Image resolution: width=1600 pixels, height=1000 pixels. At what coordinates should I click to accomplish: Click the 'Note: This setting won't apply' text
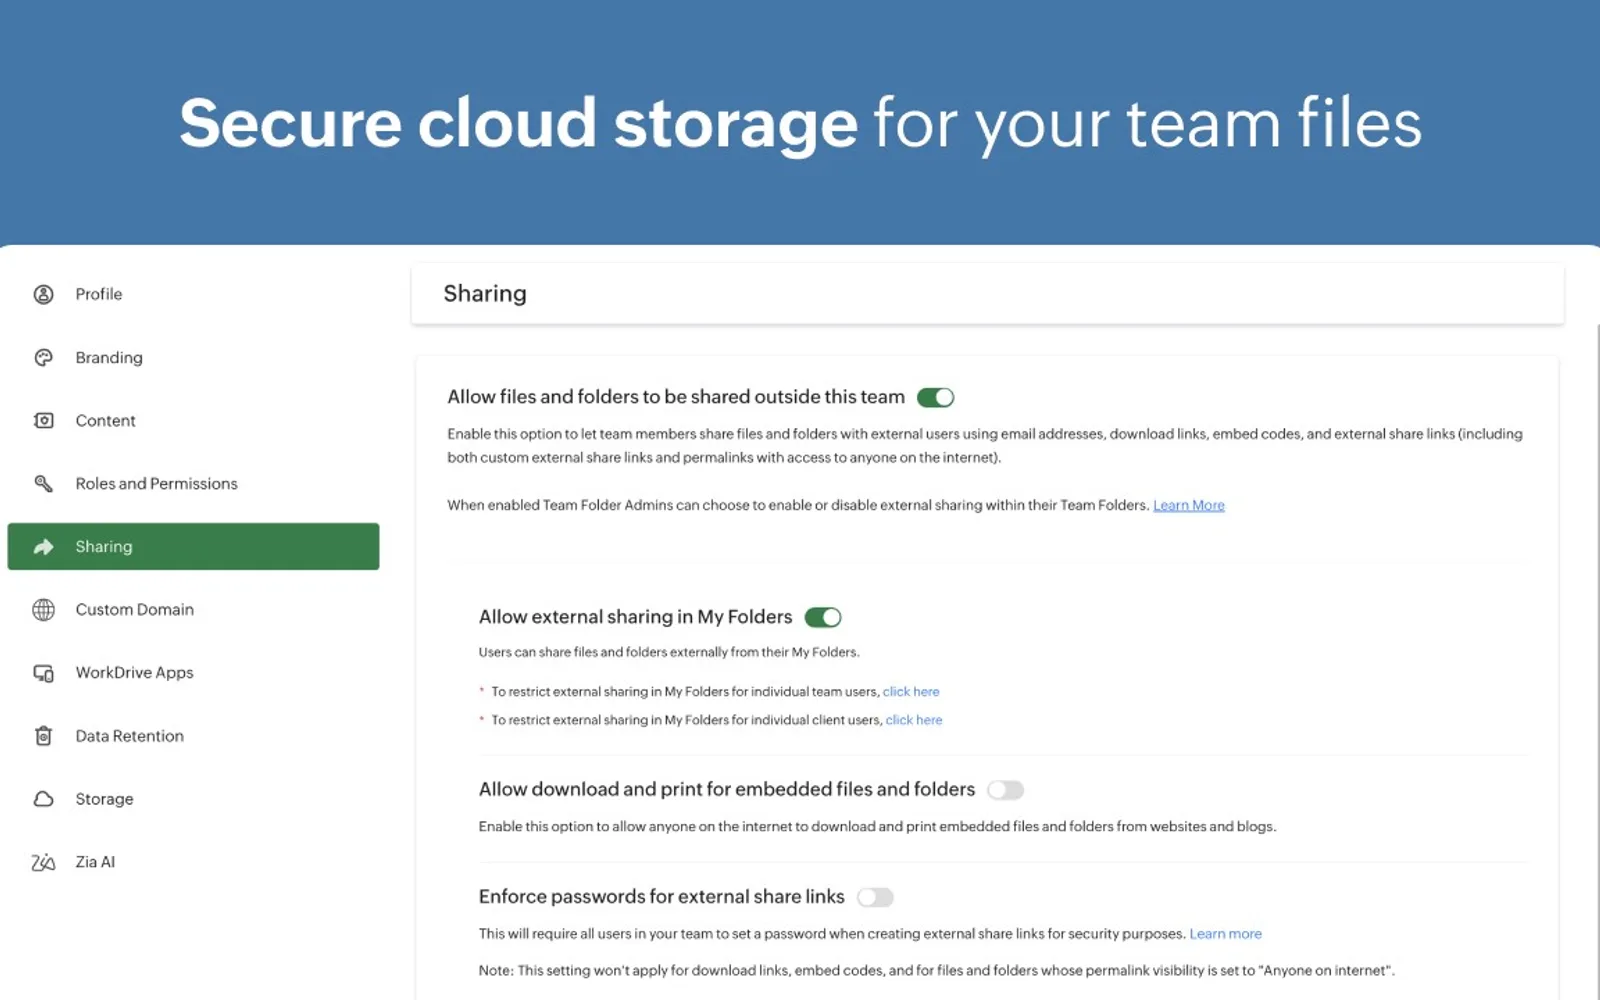point(936,970)
